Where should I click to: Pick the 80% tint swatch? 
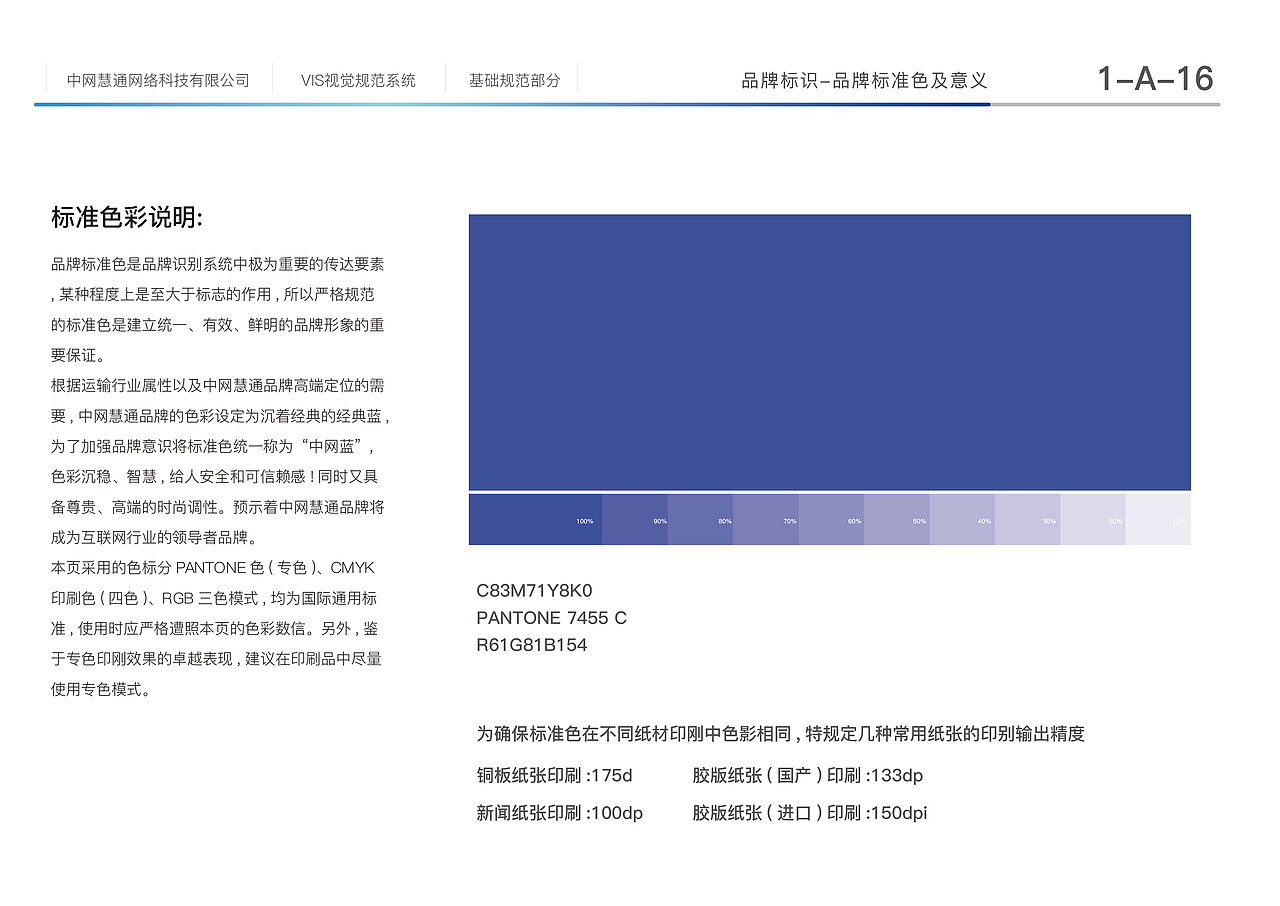click(x=700, y=519)
